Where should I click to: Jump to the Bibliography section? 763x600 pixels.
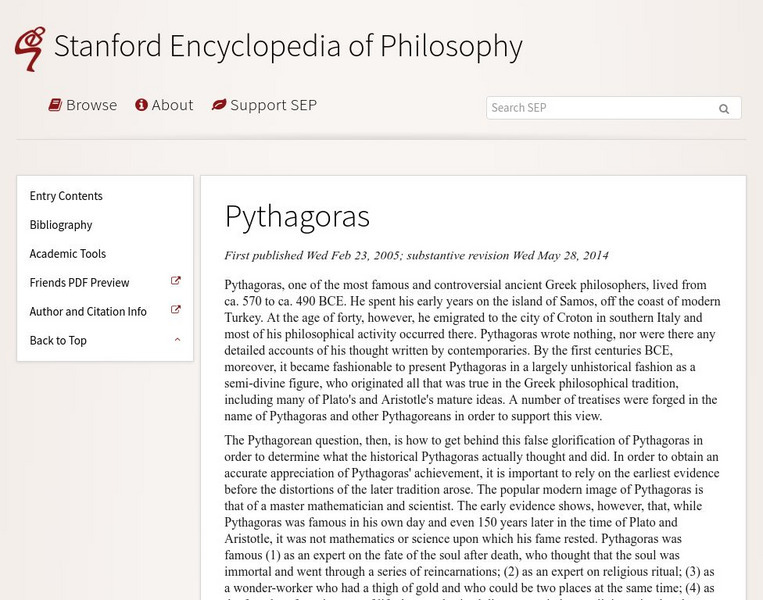tap(61, 225)
